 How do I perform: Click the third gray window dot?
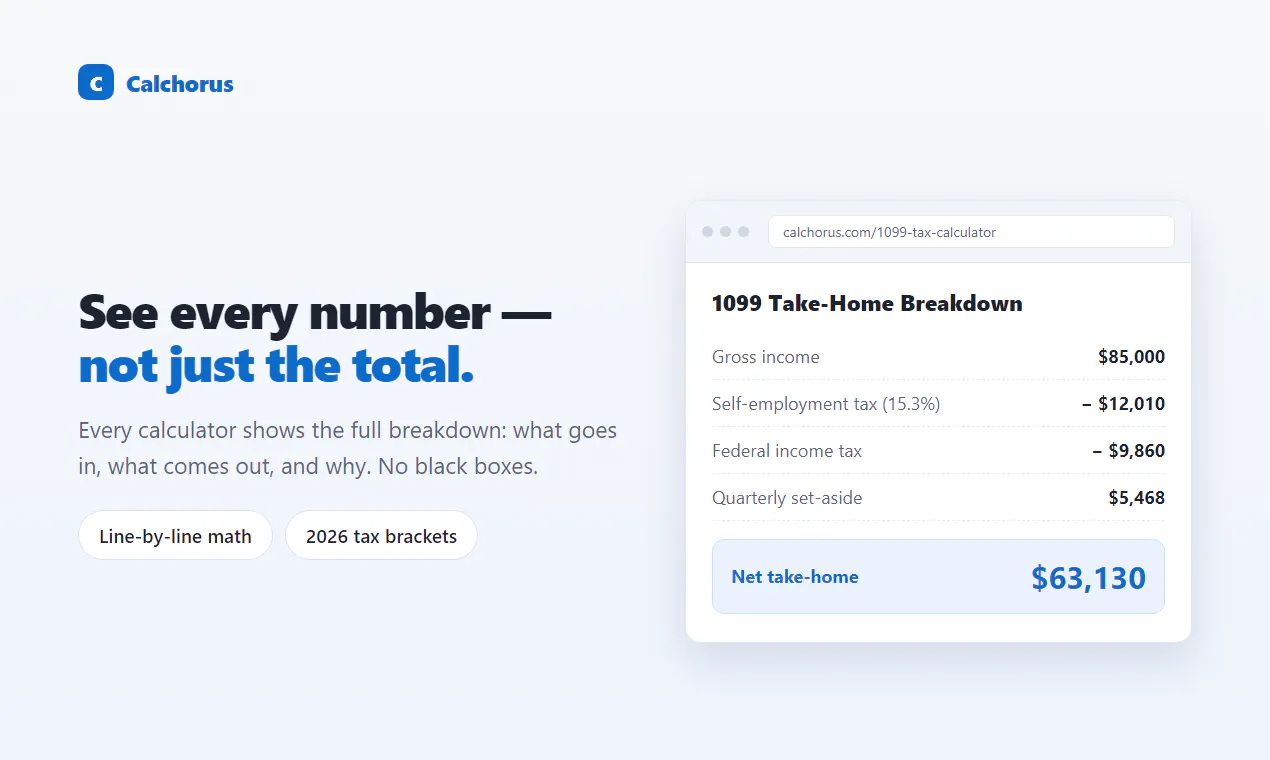tap(743, 232)
